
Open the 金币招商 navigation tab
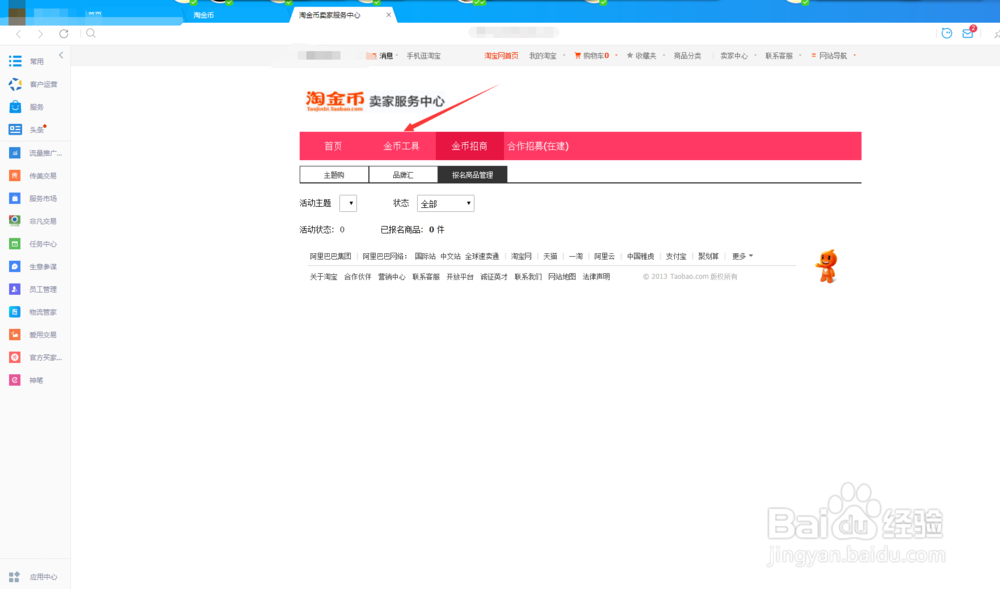pos(469,146)
